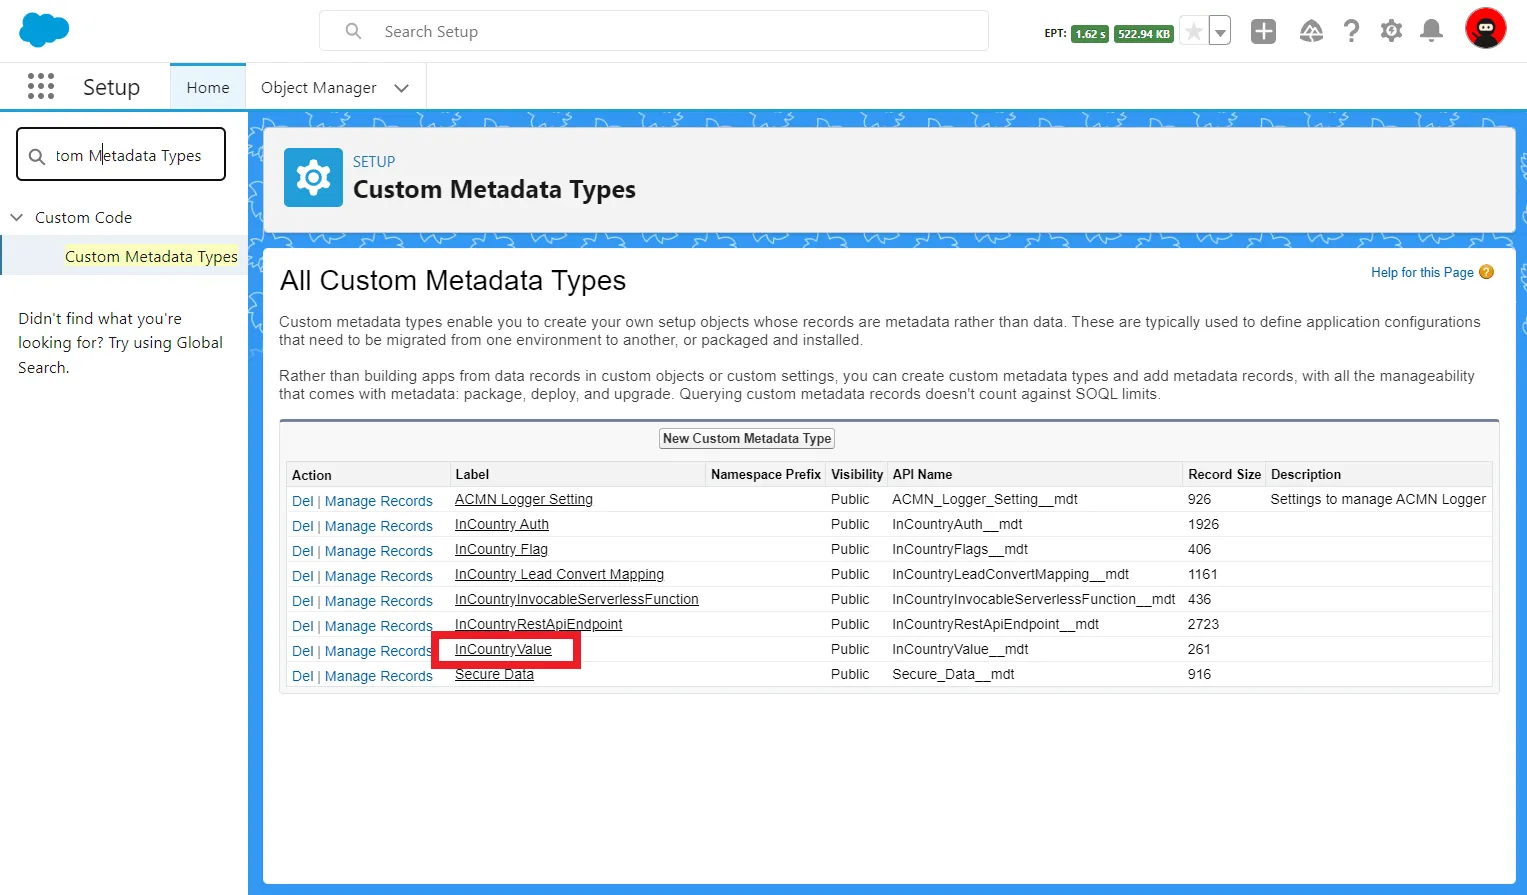The height and width of the screenshot is (895, 1527).
Task: Open the InCountryValue metadata type link
Action: 503,650
